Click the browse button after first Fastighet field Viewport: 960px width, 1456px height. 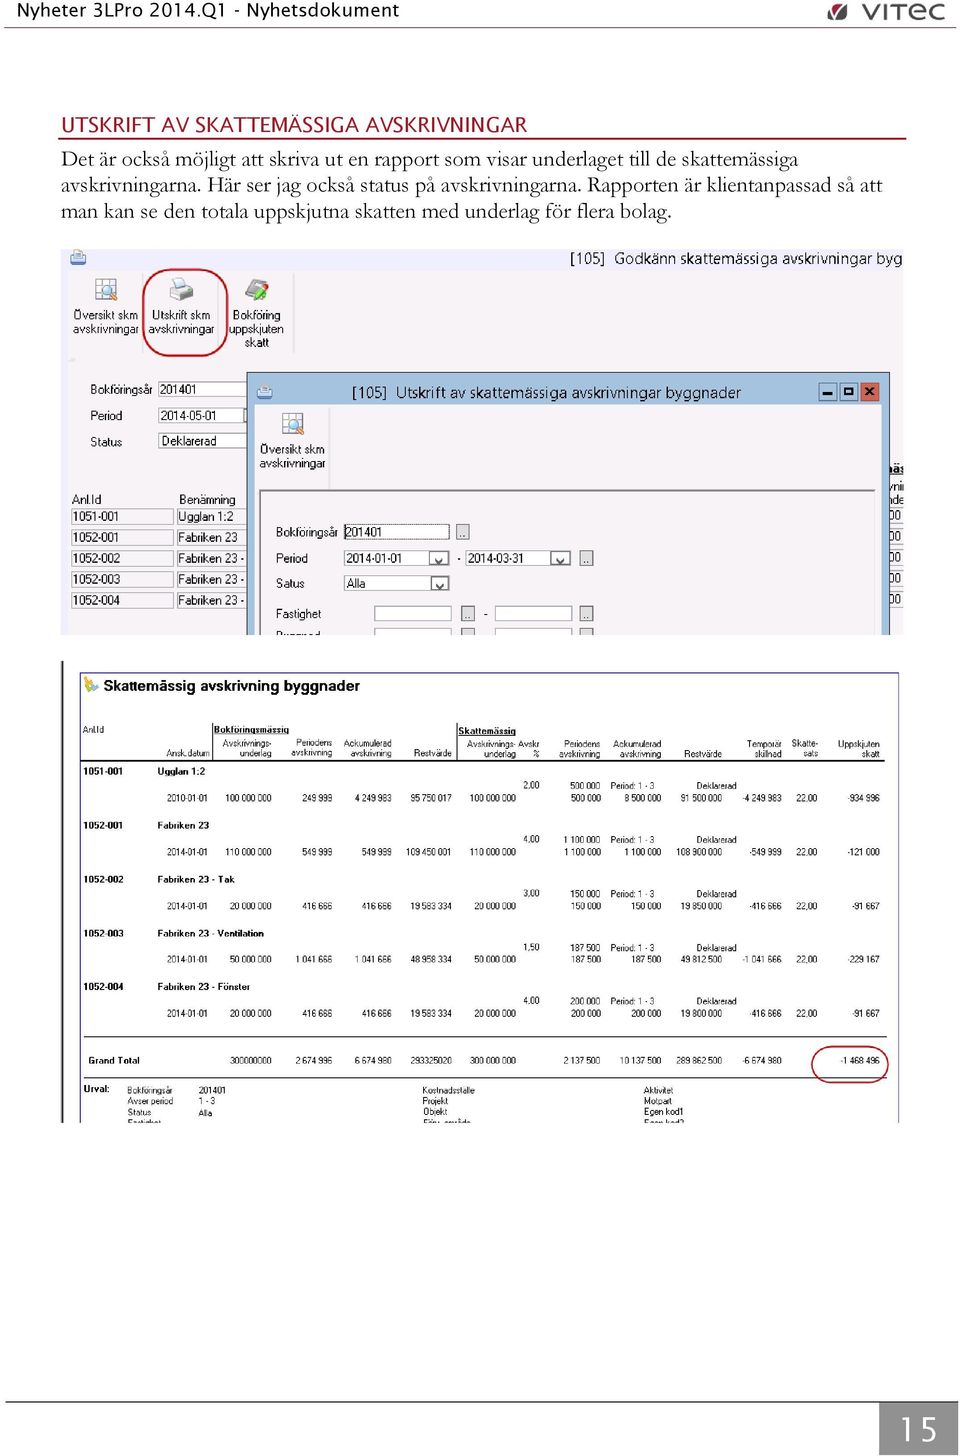(x=467, y=614)
